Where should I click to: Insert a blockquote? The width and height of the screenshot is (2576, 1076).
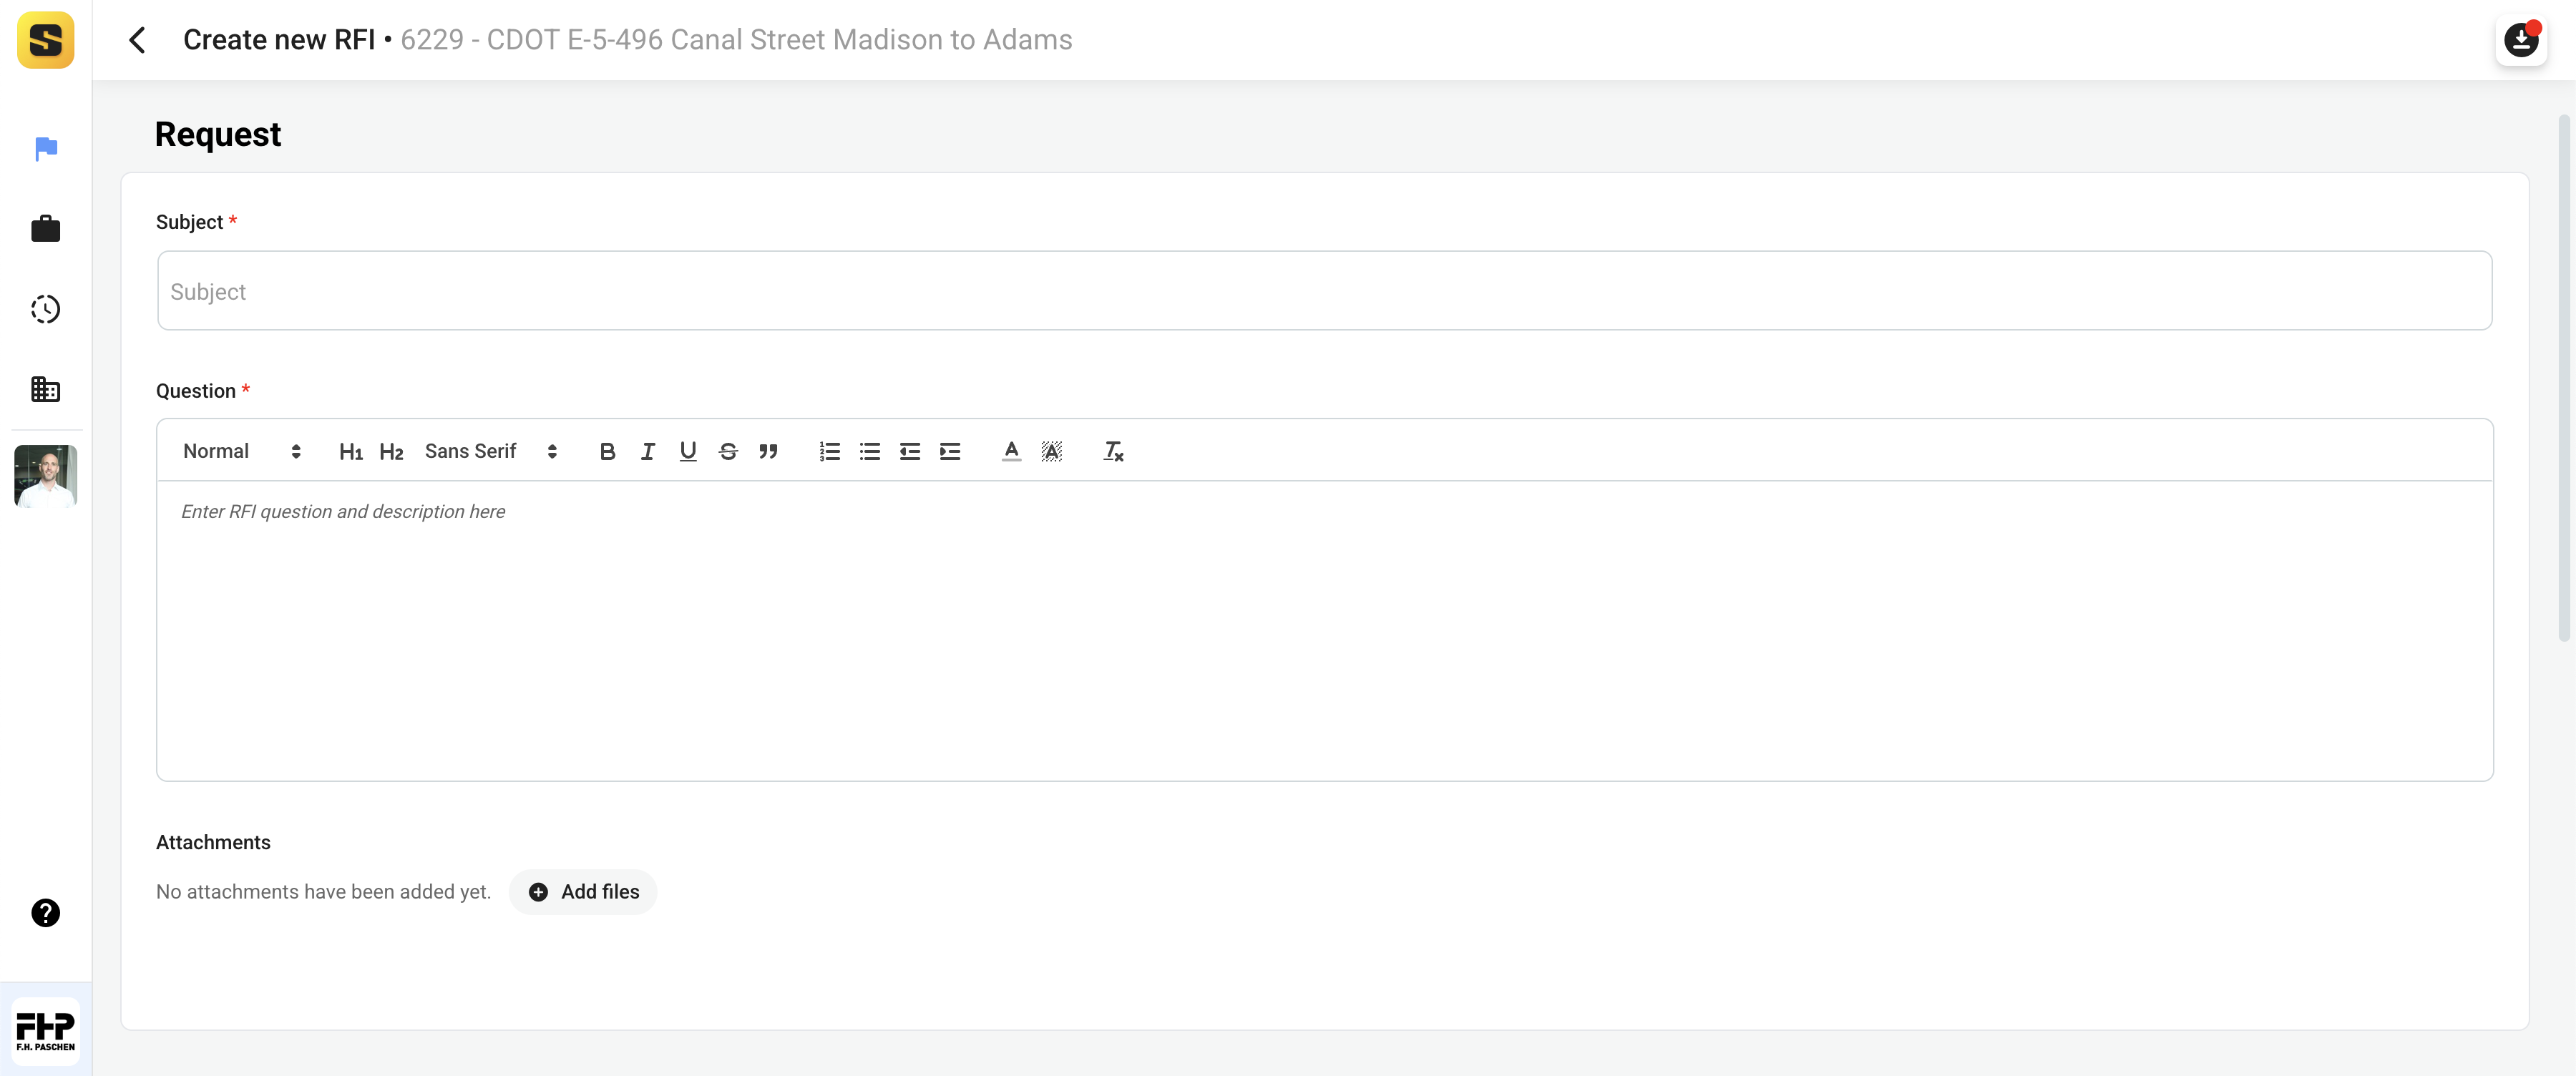(x=767, y=451)
